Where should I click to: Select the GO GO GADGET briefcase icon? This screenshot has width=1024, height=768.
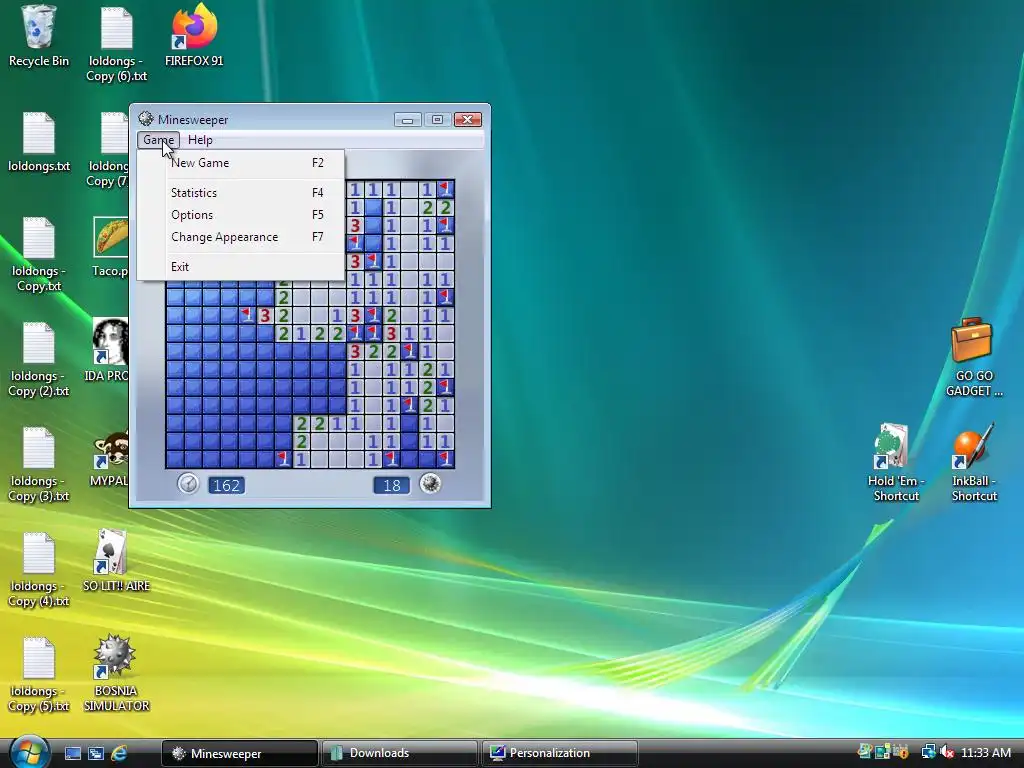972,340
